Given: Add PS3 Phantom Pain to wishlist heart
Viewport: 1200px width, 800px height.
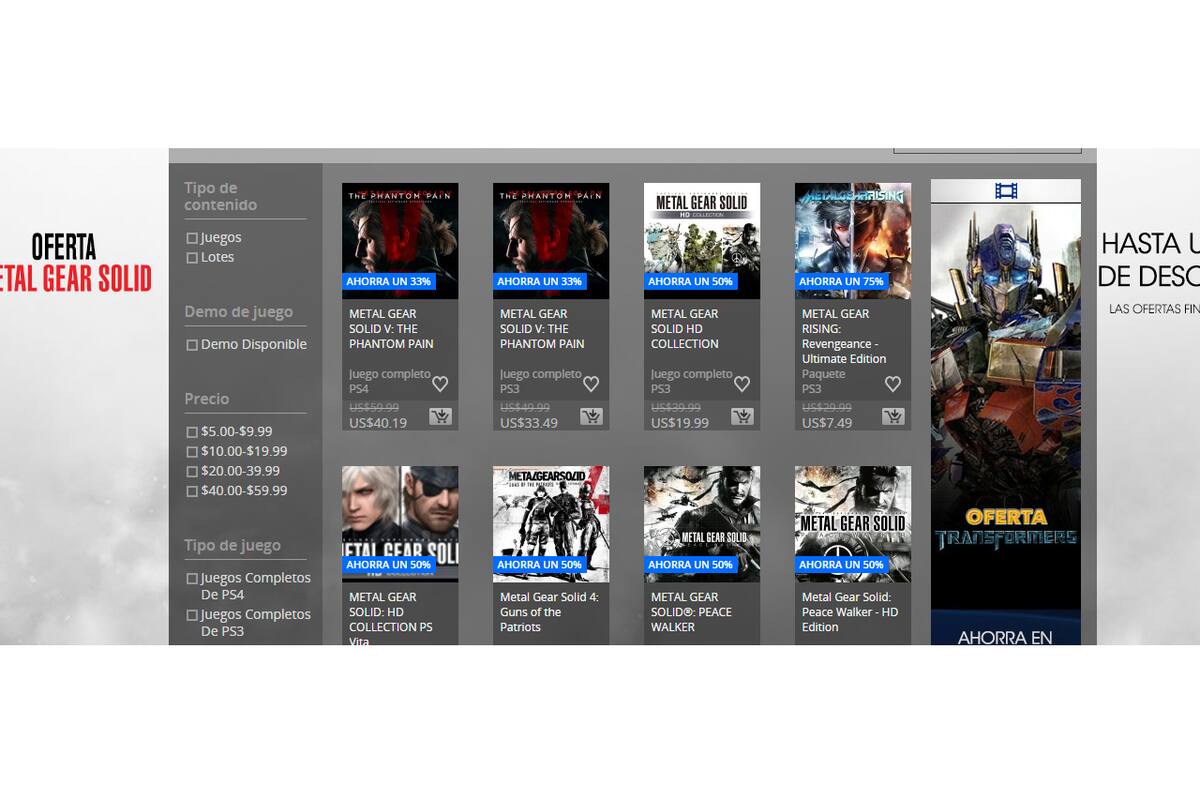Looking at the screenshot, I should coord(591,384).
